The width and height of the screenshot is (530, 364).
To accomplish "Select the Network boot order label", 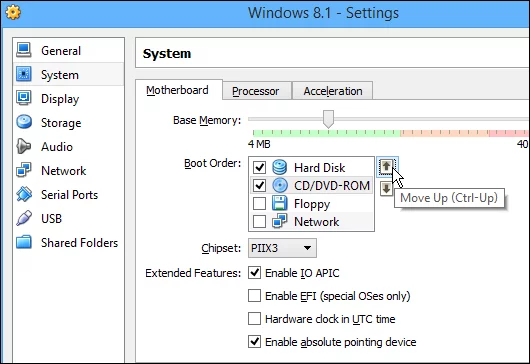I will (316, 221).
